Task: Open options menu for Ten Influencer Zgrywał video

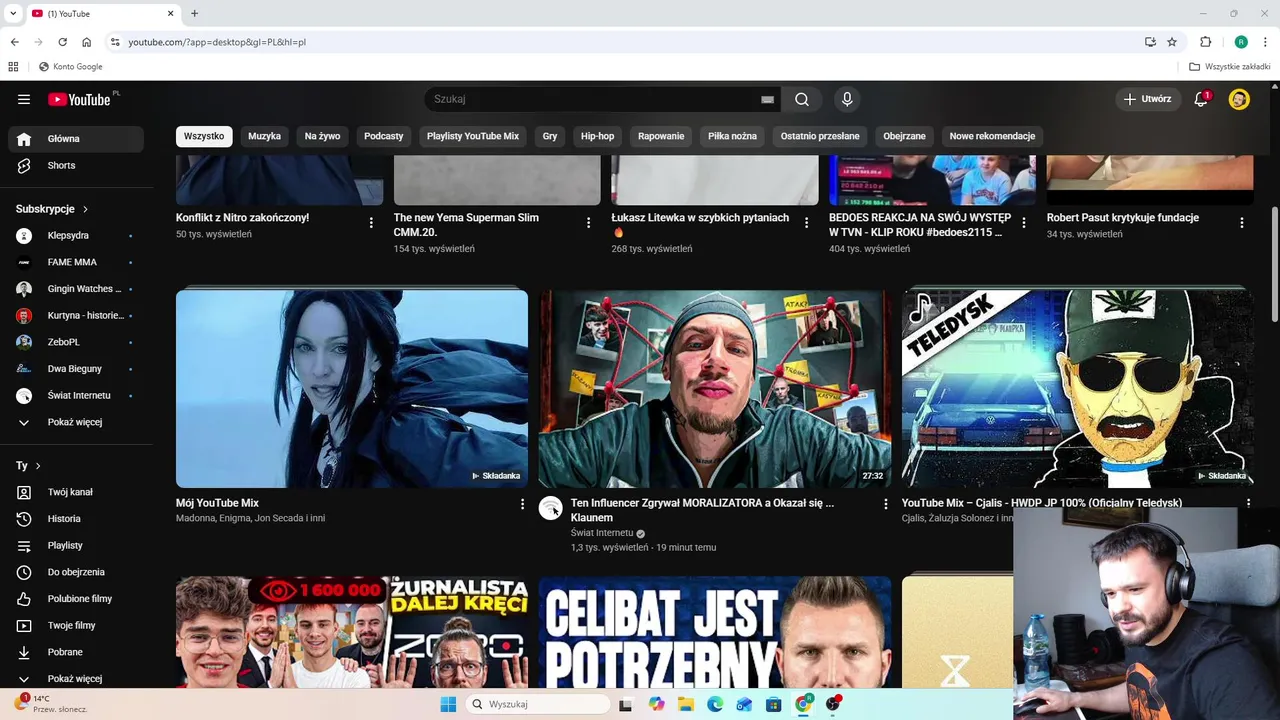Action: click(885, 504)
